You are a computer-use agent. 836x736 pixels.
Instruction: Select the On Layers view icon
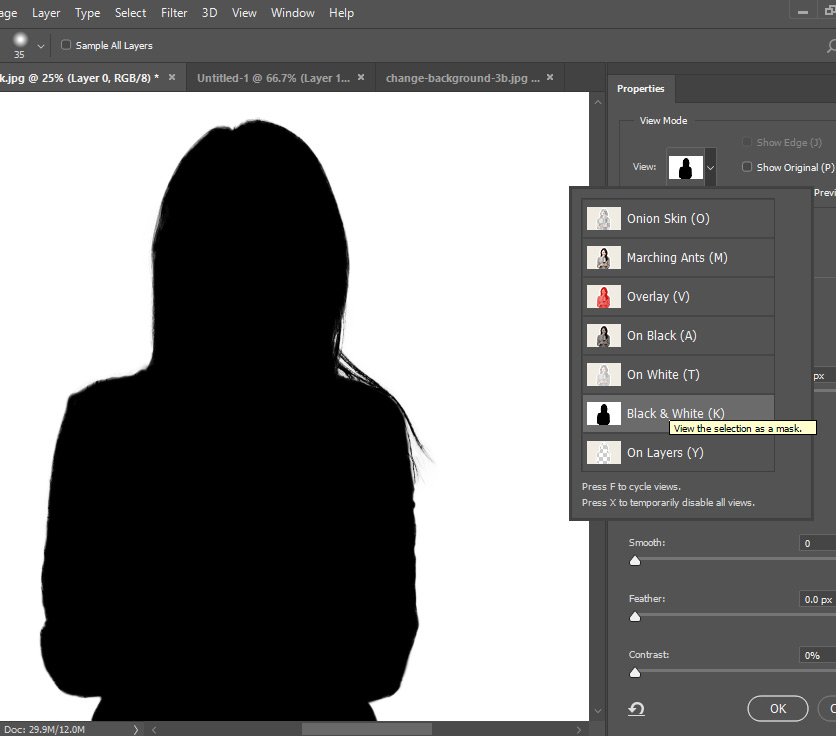coord(603,453)
